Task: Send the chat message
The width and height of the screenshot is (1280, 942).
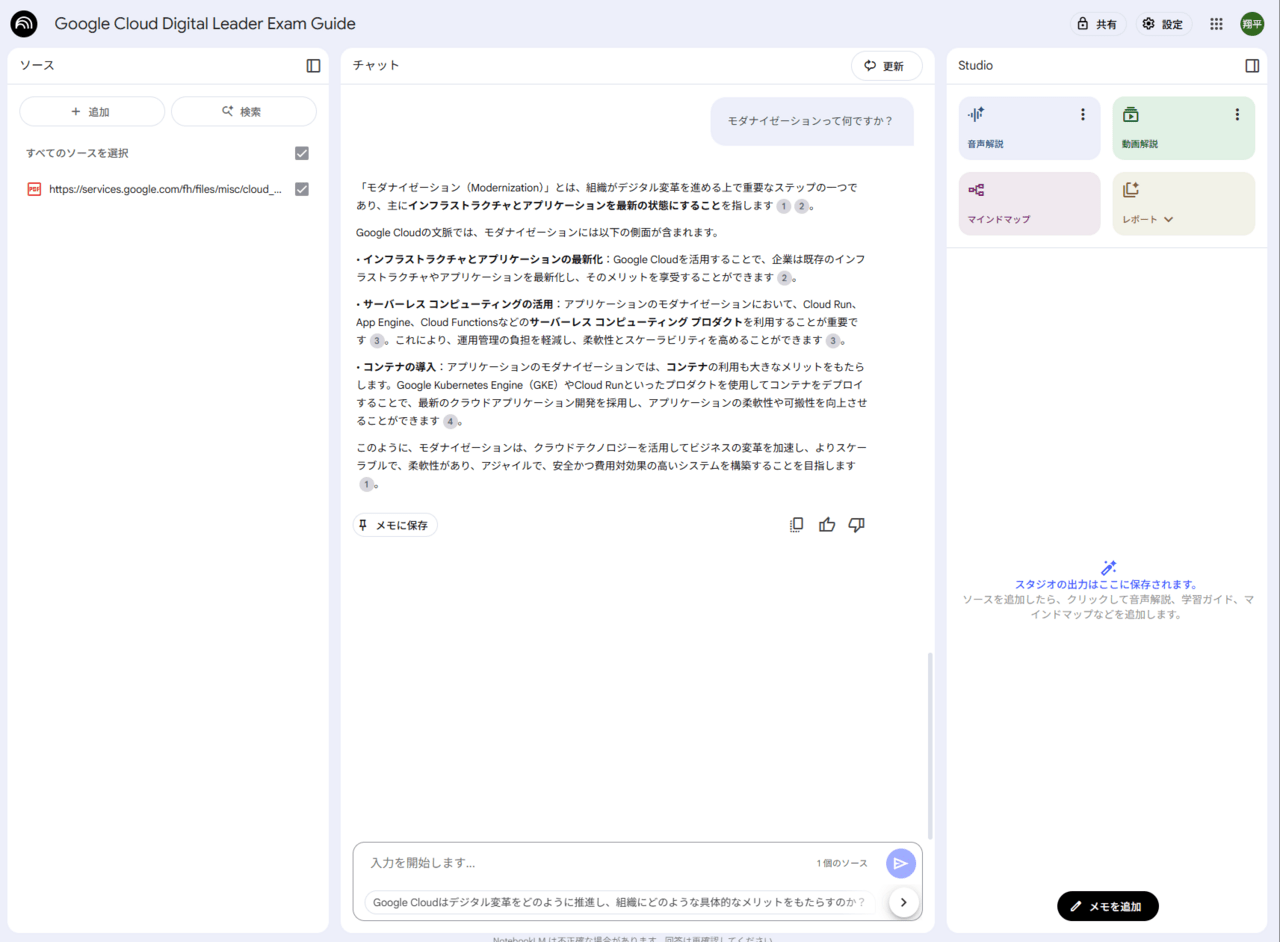Action: point(900,863)
